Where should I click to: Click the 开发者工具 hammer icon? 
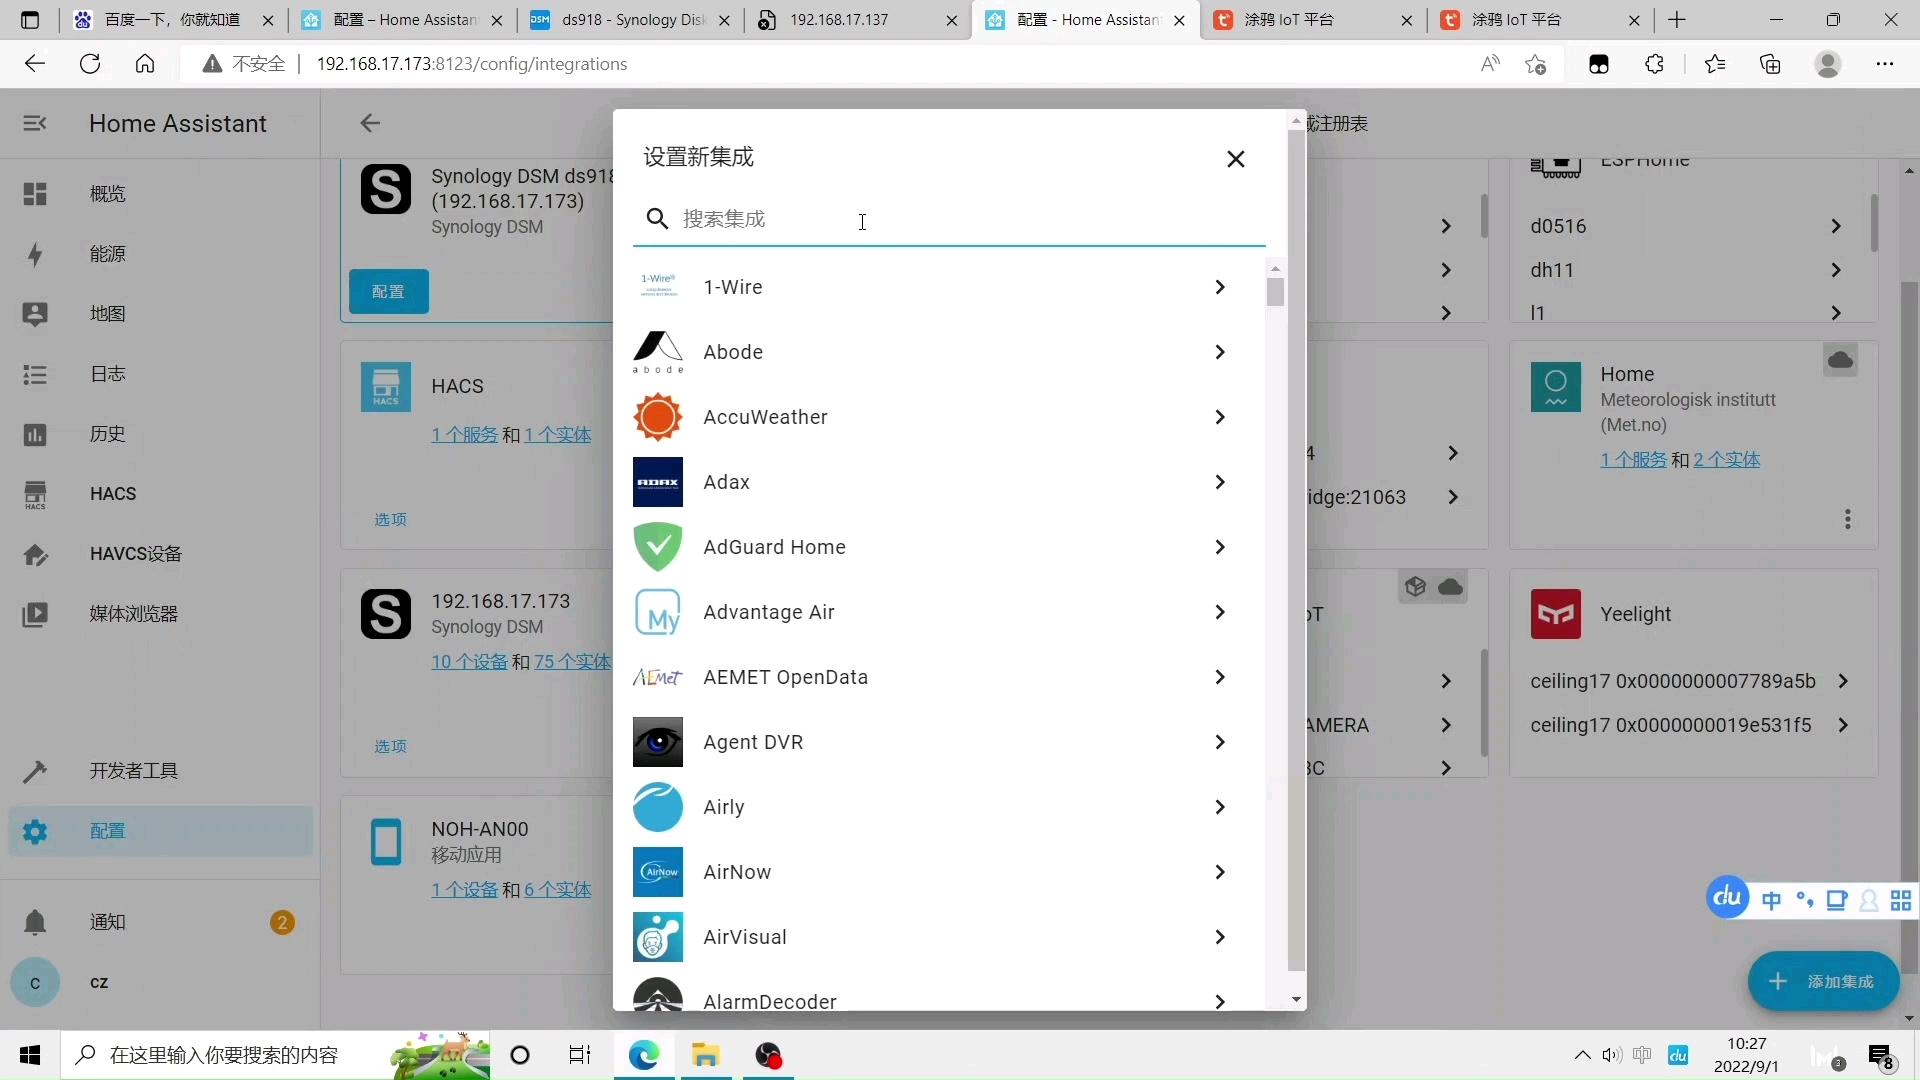[35, 771]
